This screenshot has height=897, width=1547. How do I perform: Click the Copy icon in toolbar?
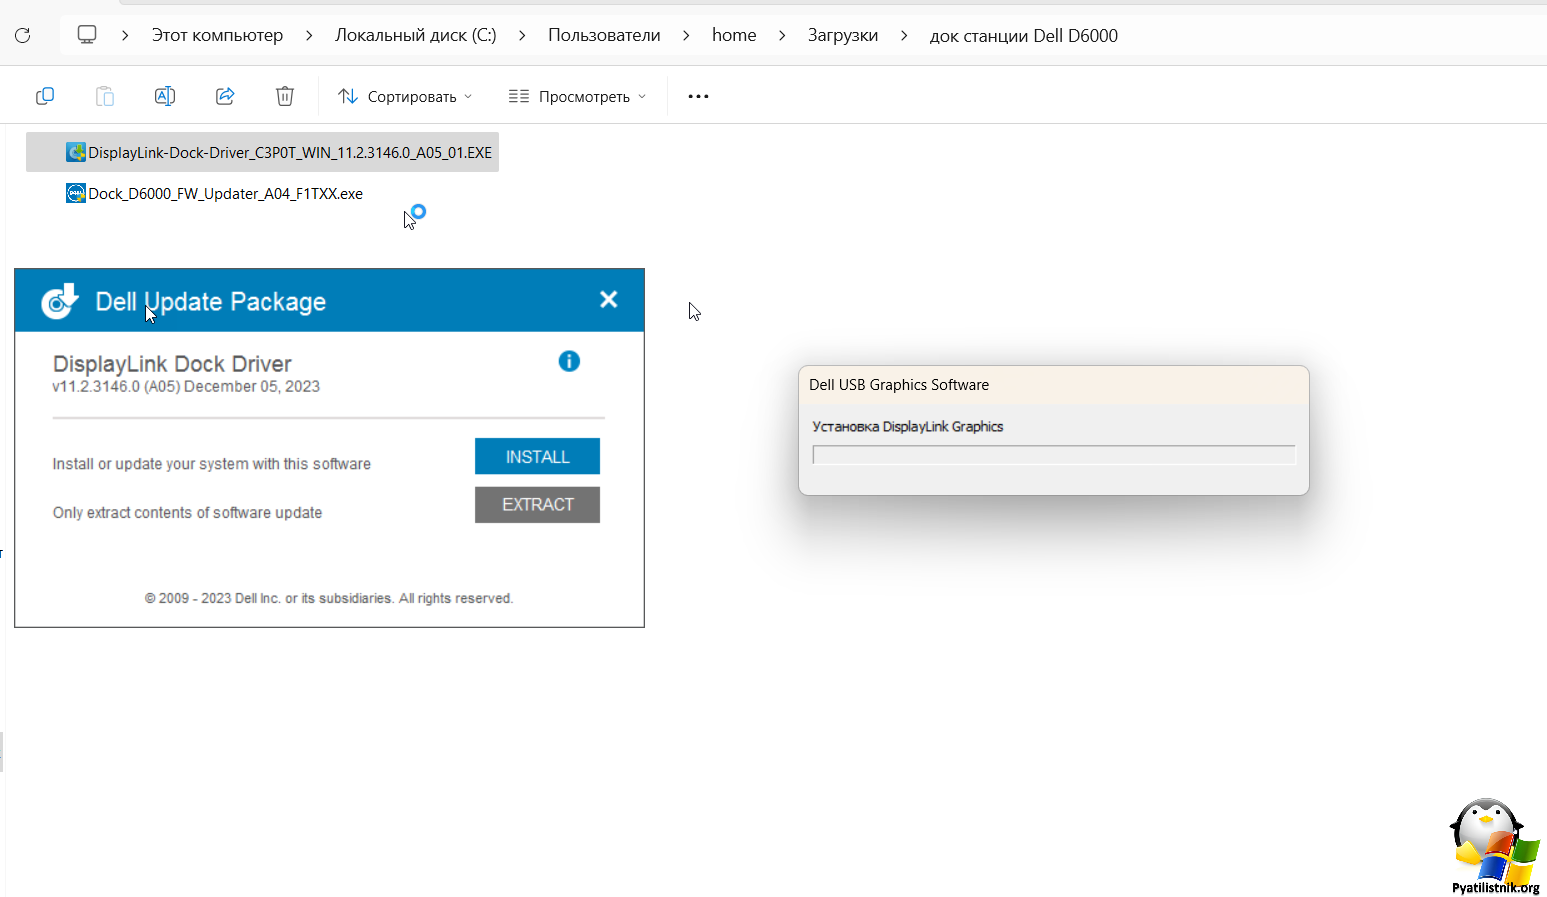tap(45, 96)
